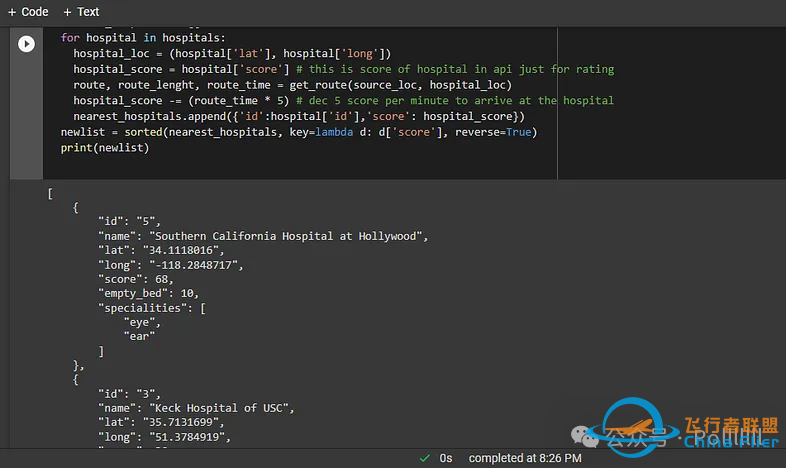
Task: Click the "score": 68 output line
Action: coord(135,279)
